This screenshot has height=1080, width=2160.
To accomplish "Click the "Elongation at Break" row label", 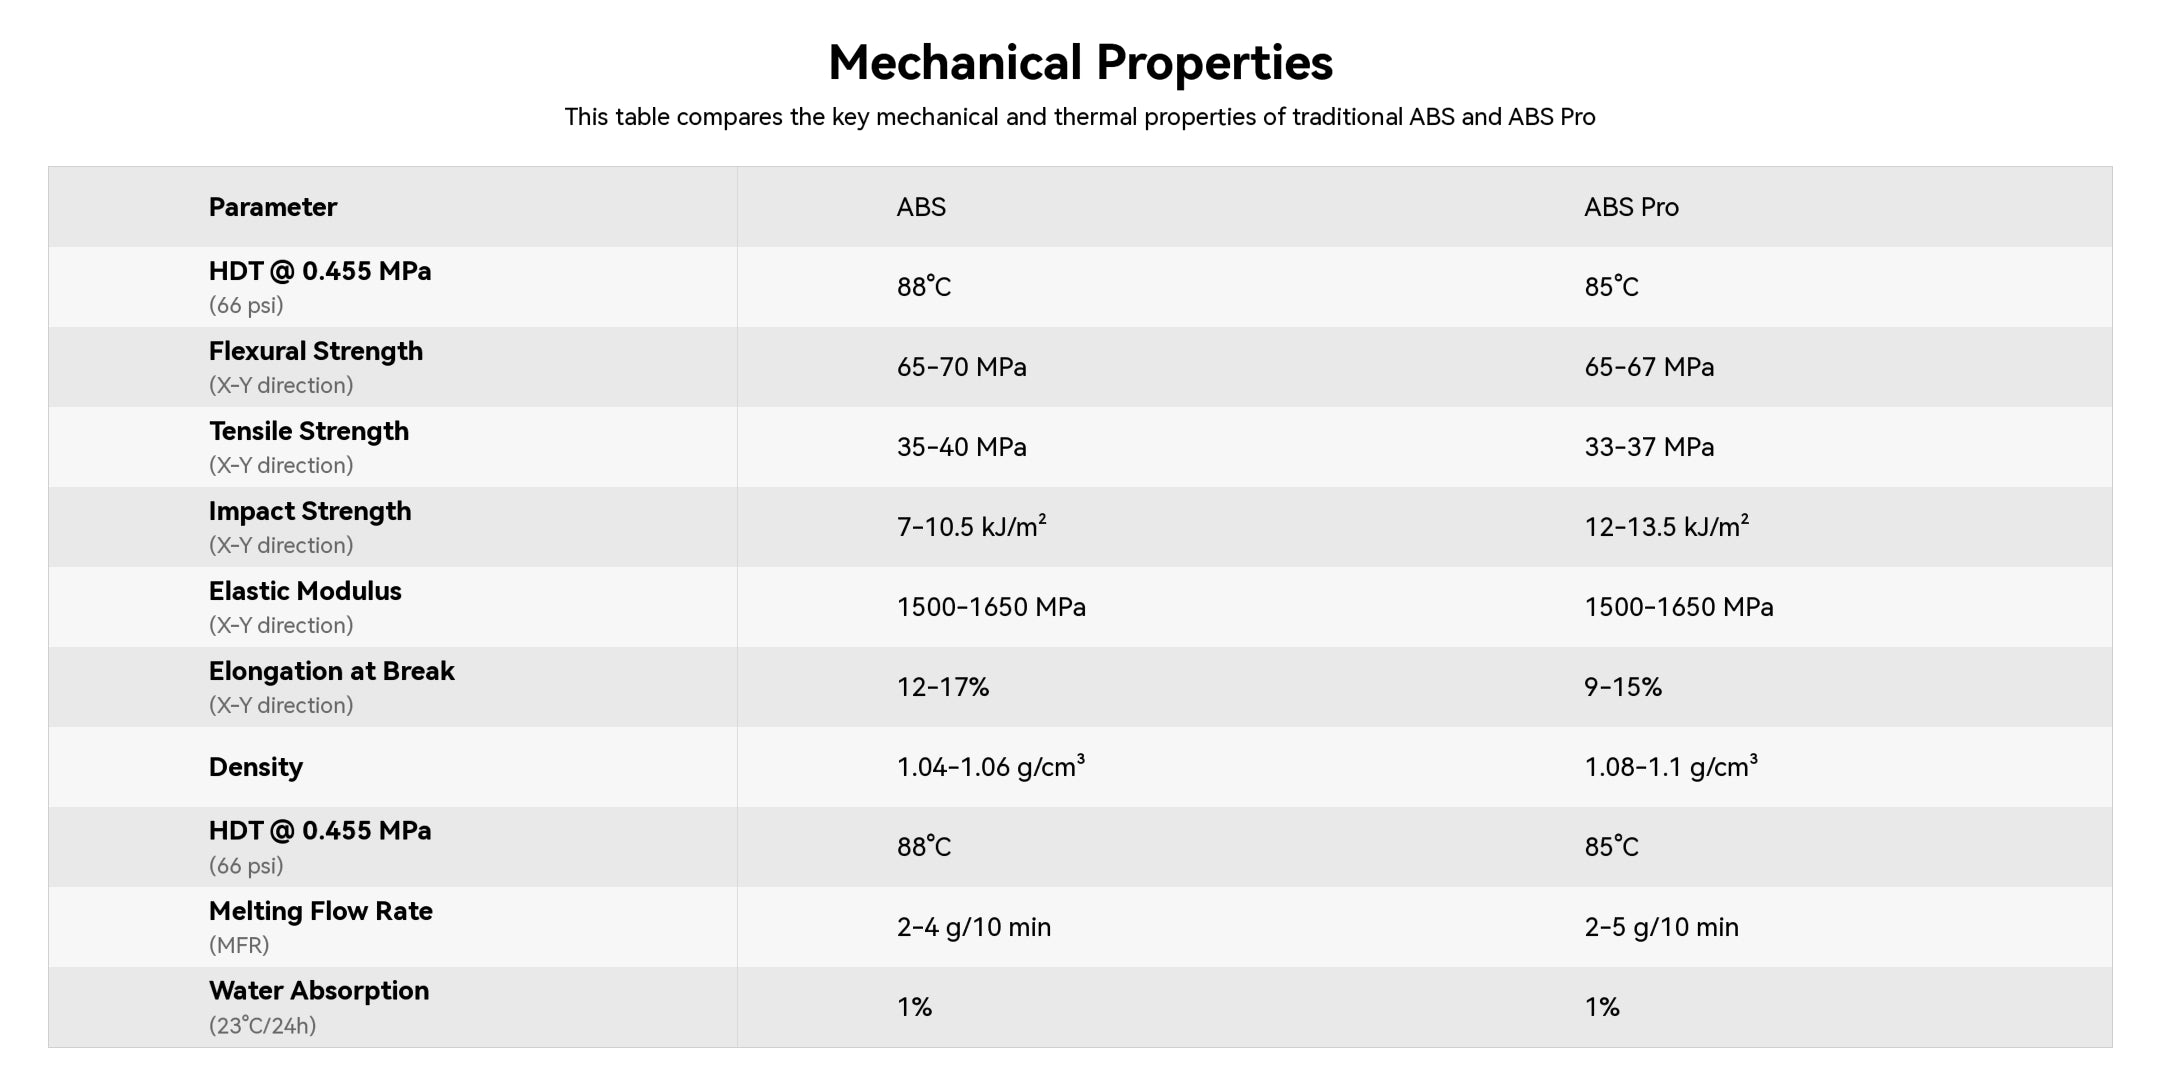I will 331,671.
